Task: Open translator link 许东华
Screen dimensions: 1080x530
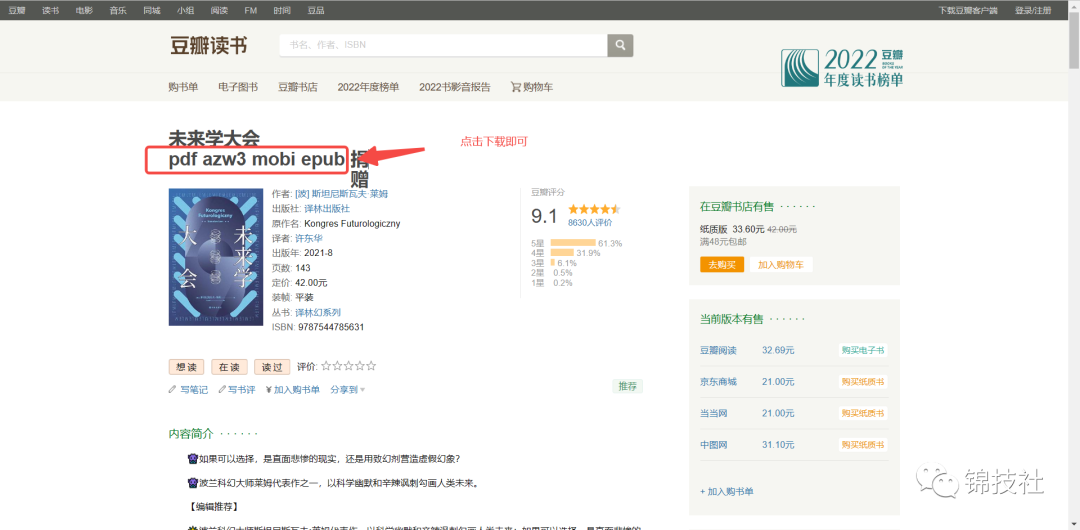Action: pyautogui.click(x=309, y=238)
